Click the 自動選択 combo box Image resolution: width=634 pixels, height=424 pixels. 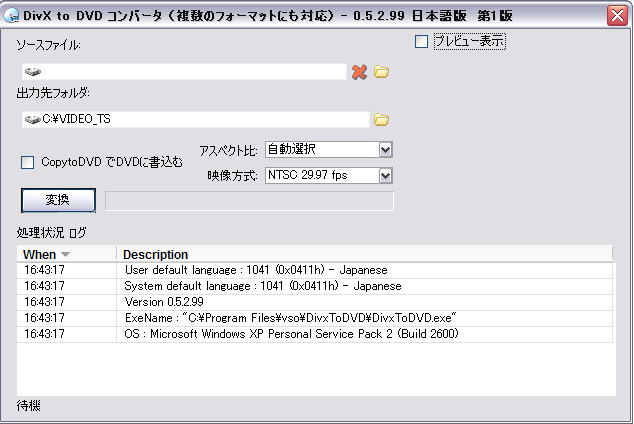329,150
